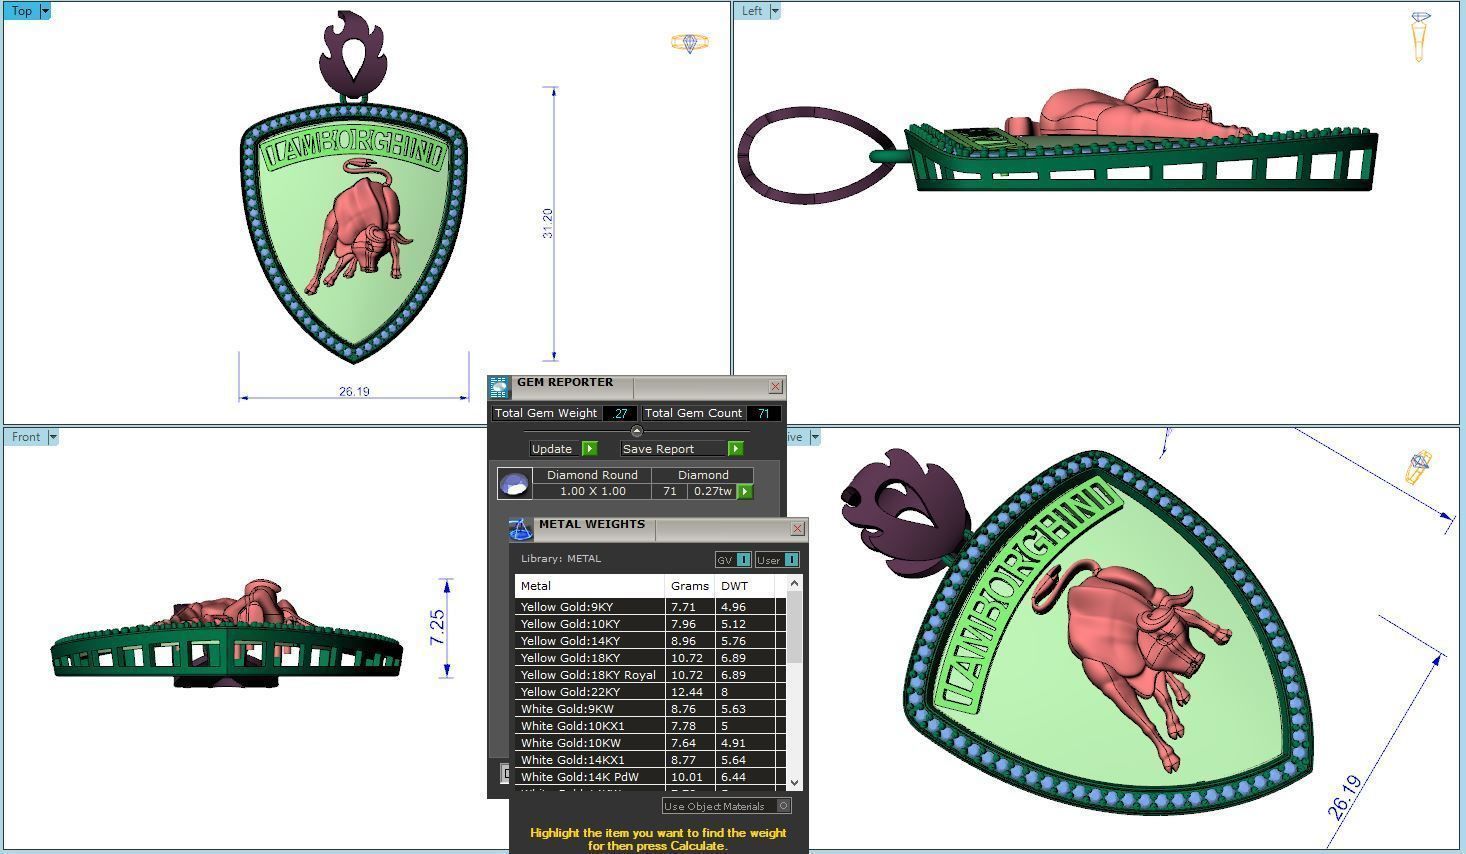The width and height of the screenshot is (1466, 854).
Task: Click the 1.00 X 1.00 size cell
Action: pyautogui.click(x=592, y=492)
